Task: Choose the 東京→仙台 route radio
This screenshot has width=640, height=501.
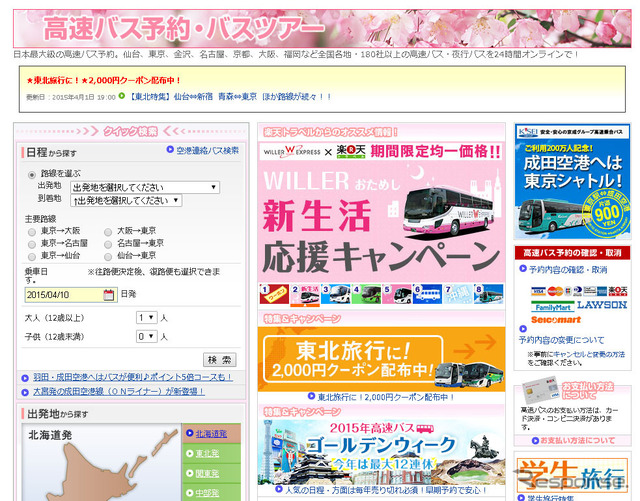Action: point(32,257)
